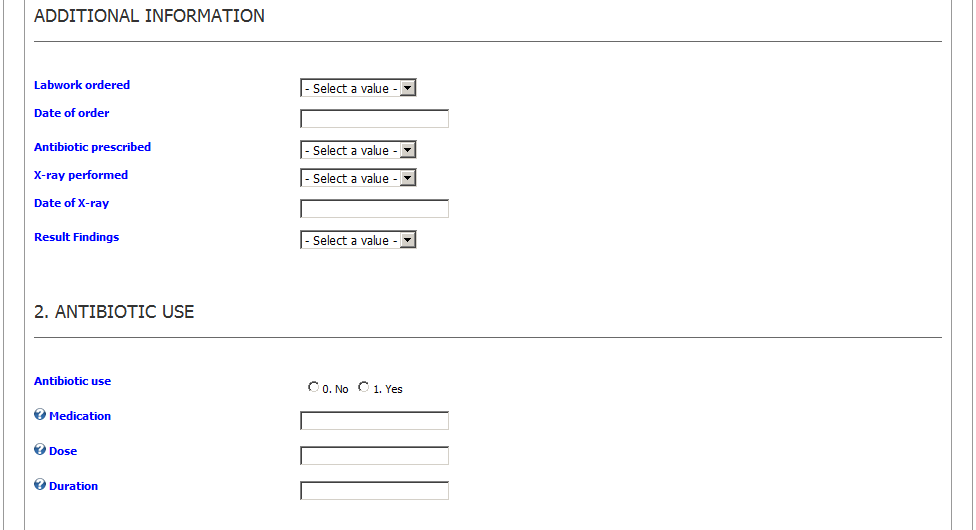Expand the Result Findings dropdown

pos(358,240)
